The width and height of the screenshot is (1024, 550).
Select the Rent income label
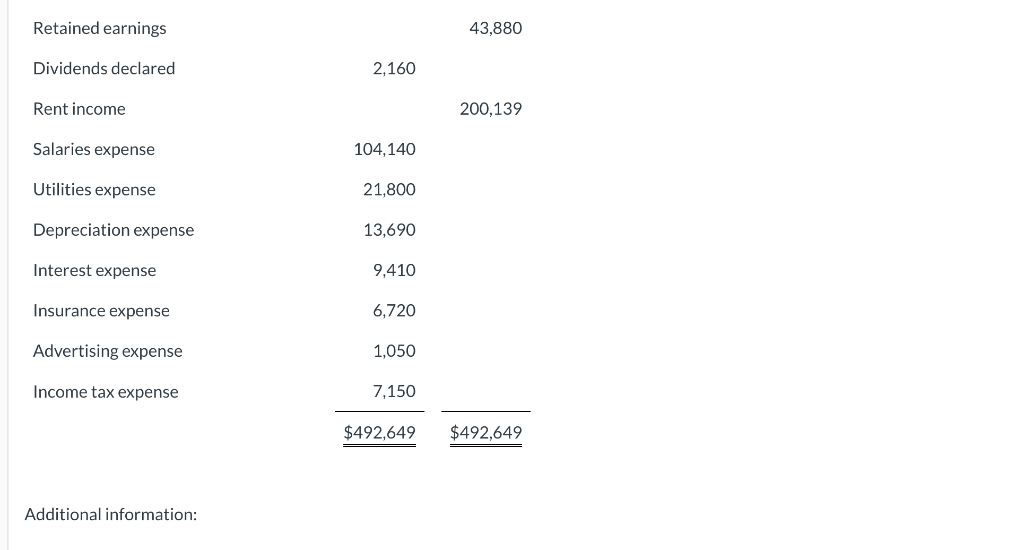coord(79,109)
